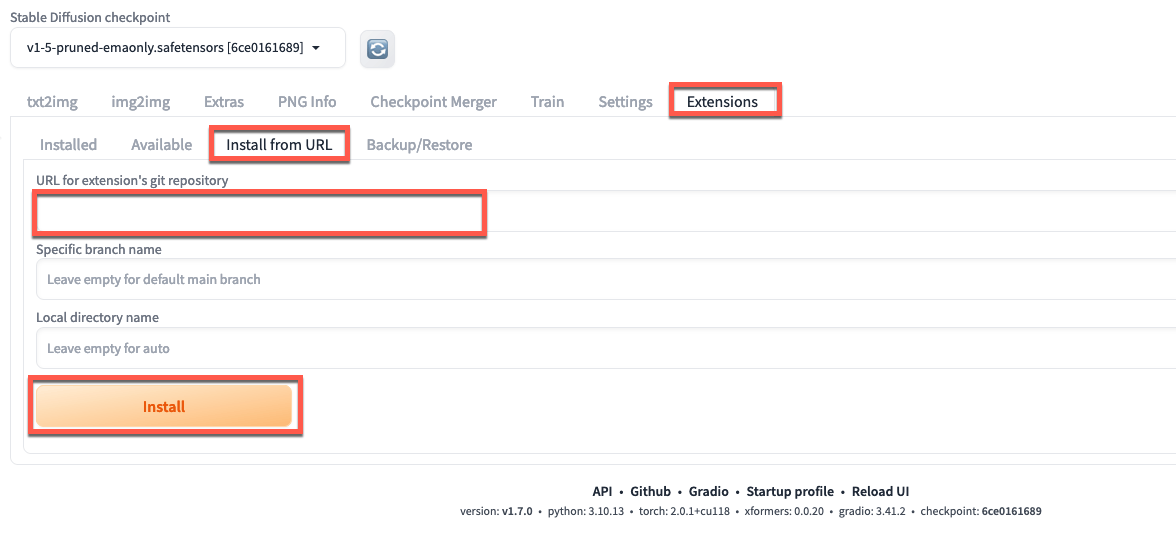Go to the Checkpoint Merger tab
The height and width of the screenshot is (536, 1176).
coord(434,102)
